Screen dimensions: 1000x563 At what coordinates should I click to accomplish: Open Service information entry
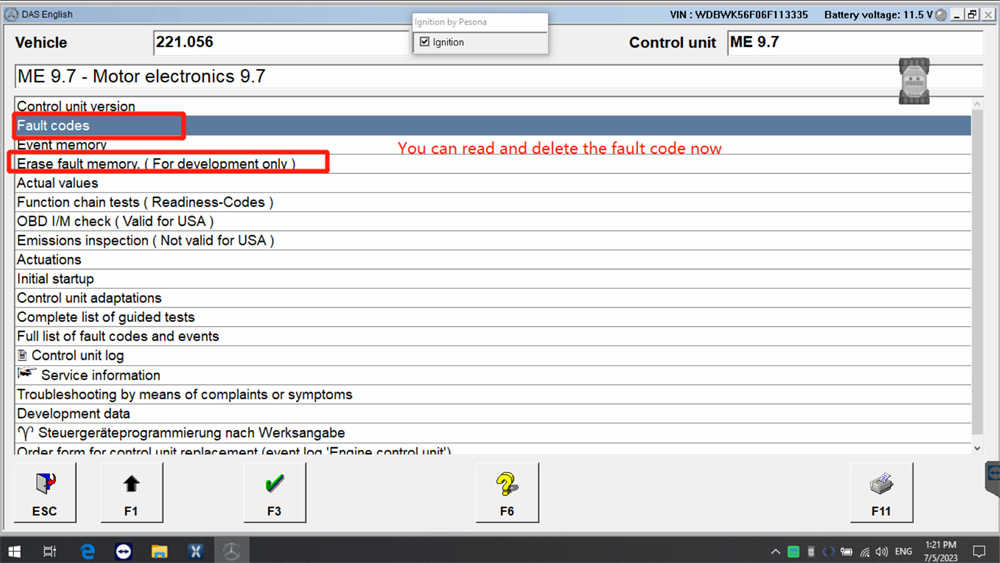100,375
